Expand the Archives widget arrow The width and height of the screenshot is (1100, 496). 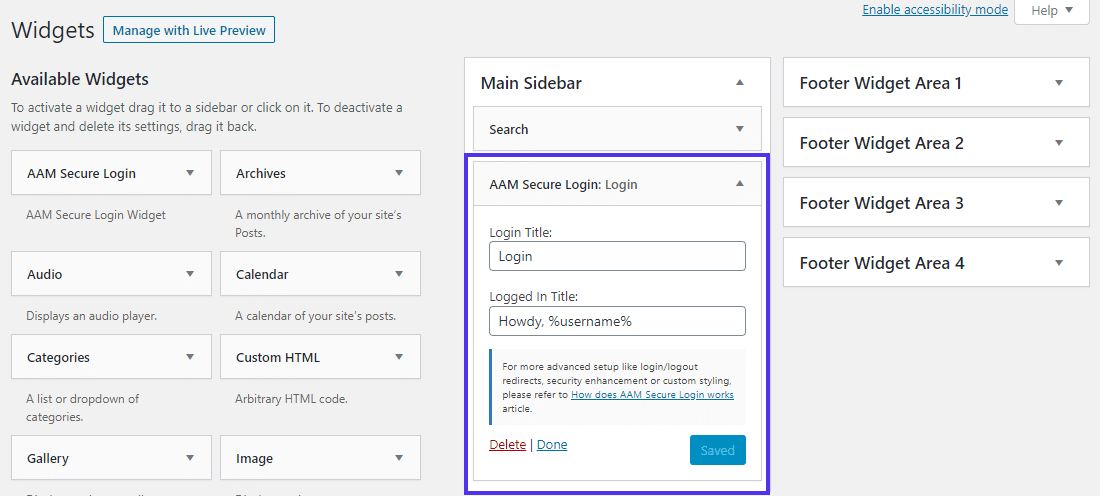(x=399, y=173)
